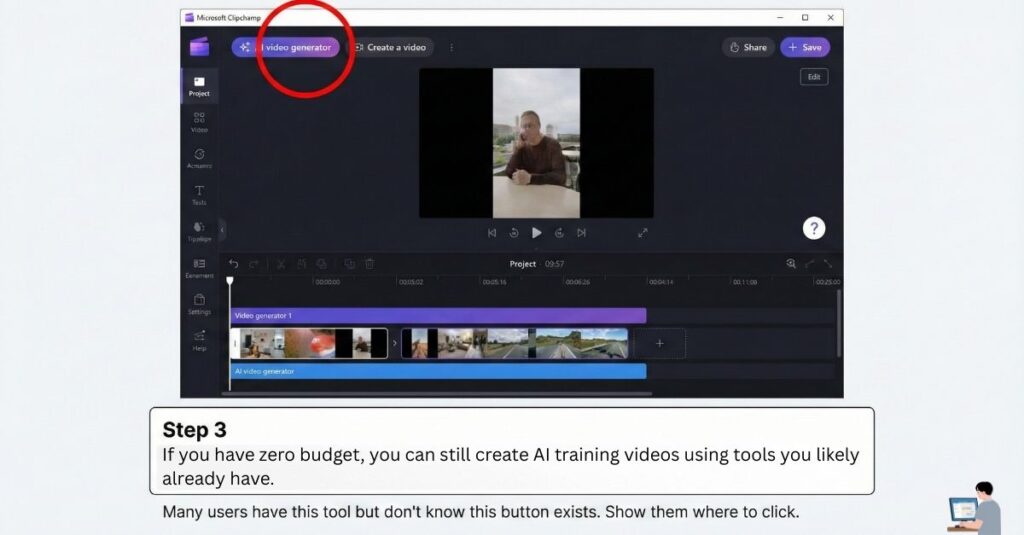Open Settings in the sidebar
The height and width of the screenshot is (535, 1024).
coord(199,304)
